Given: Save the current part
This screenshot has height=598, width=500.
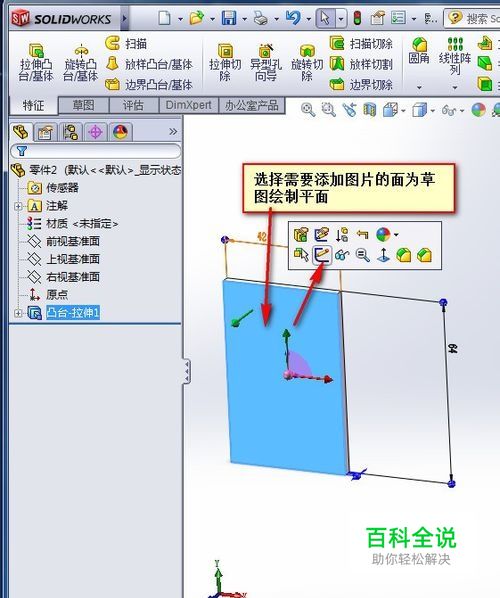Looking at the screenshot, I should (229, 18).
